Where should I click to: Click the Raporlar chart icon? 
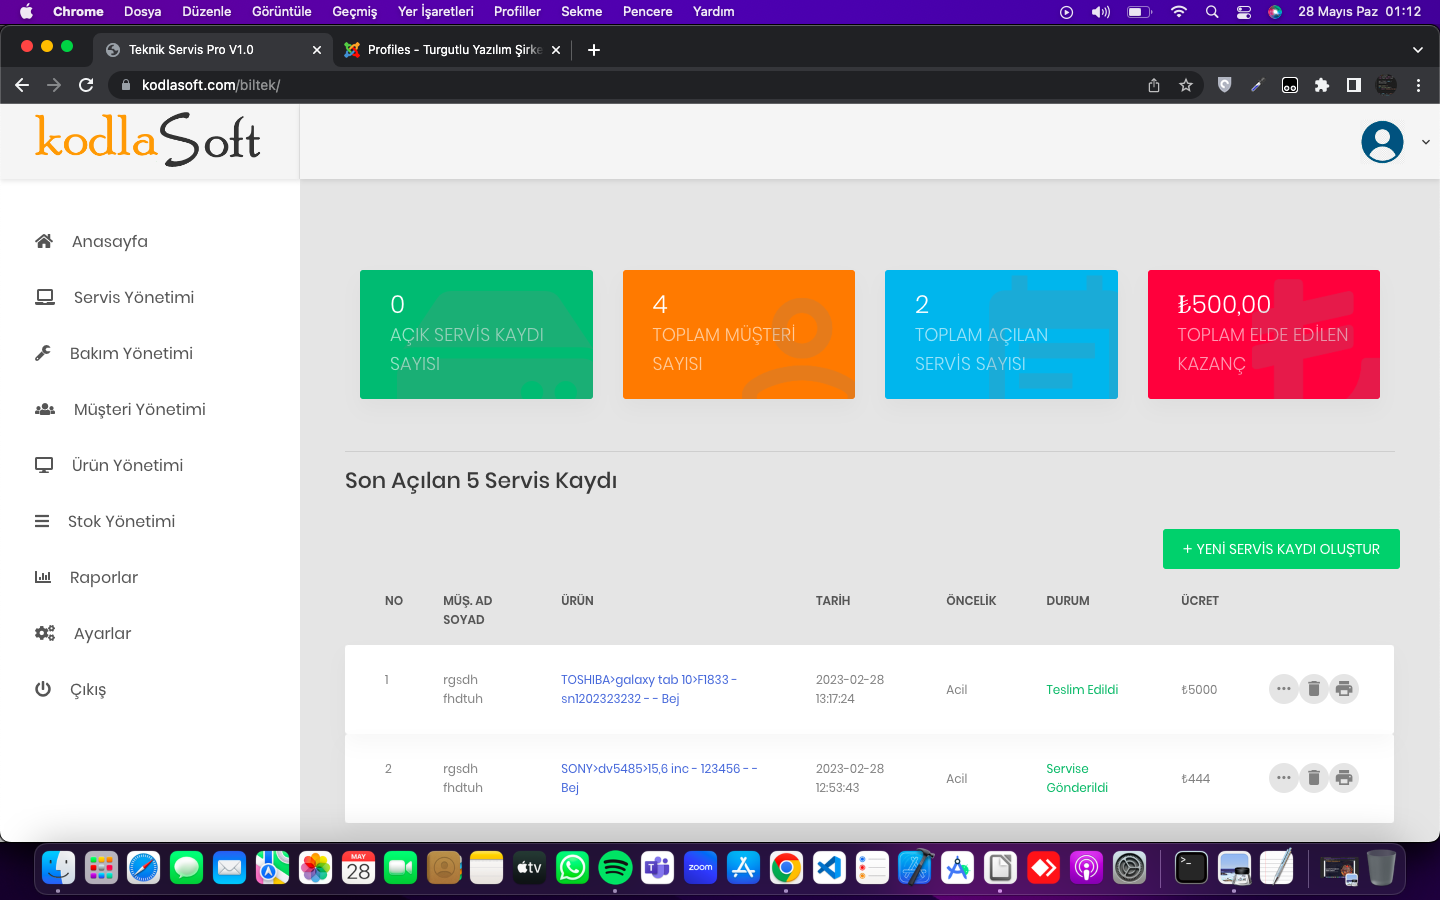tap(43, 577)
